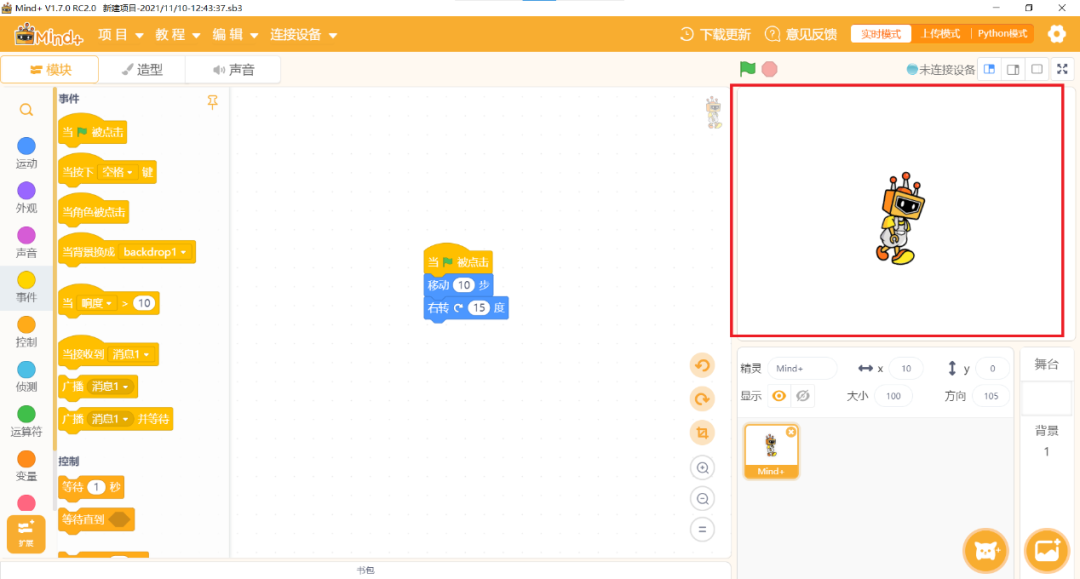1080x579 pixels.
Task: Open the 编辑 edit menu
Action: point(235,34)
